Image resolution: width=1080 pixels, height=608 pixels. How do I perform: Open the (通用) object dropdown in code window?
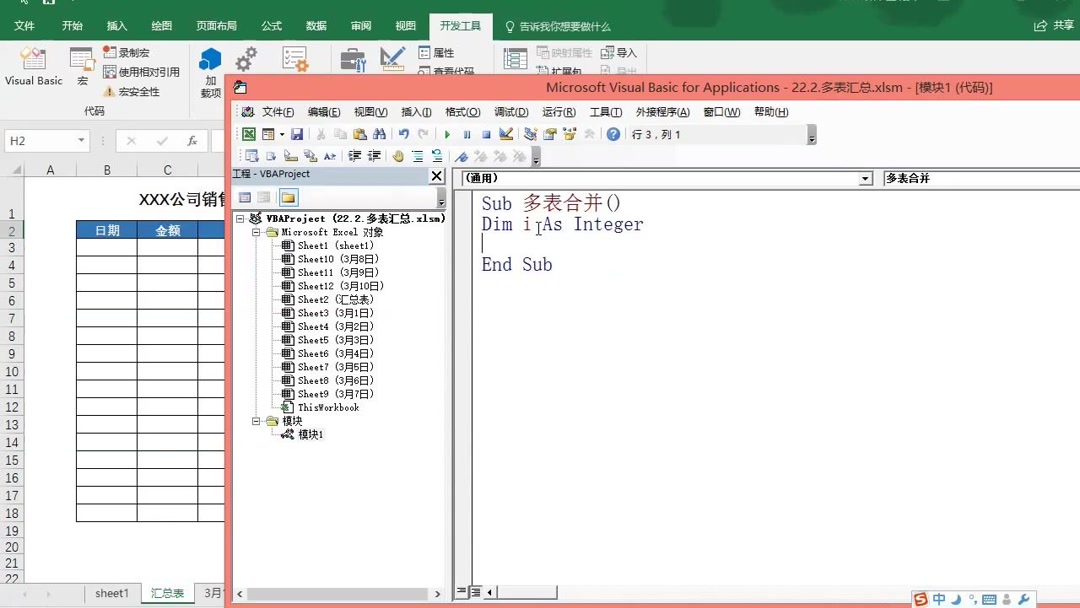866,177
